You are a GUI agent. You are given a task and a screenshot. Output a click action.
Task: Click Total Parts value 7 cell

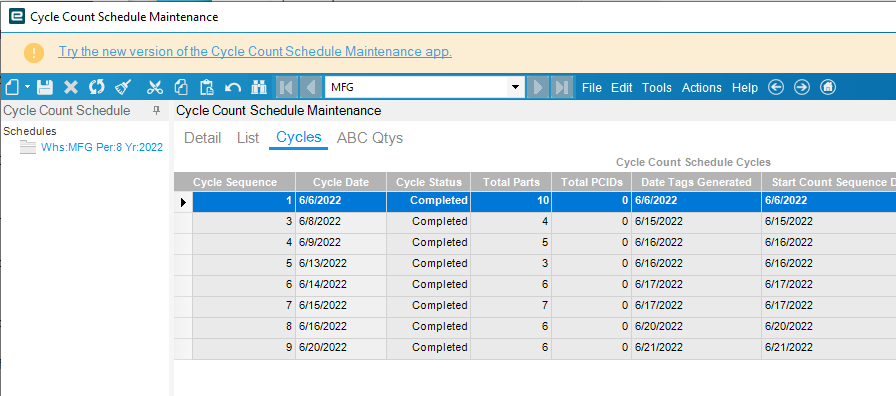(511, 306)
